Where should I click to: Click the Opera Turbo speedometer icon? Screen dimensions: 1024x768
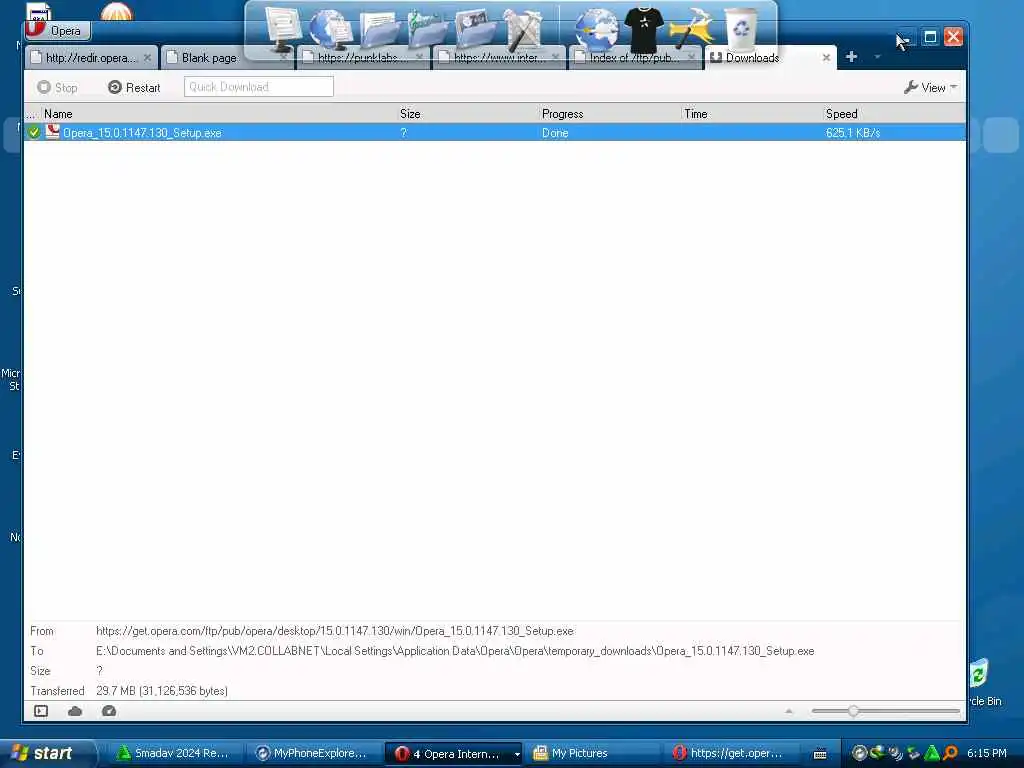[109, 711]
